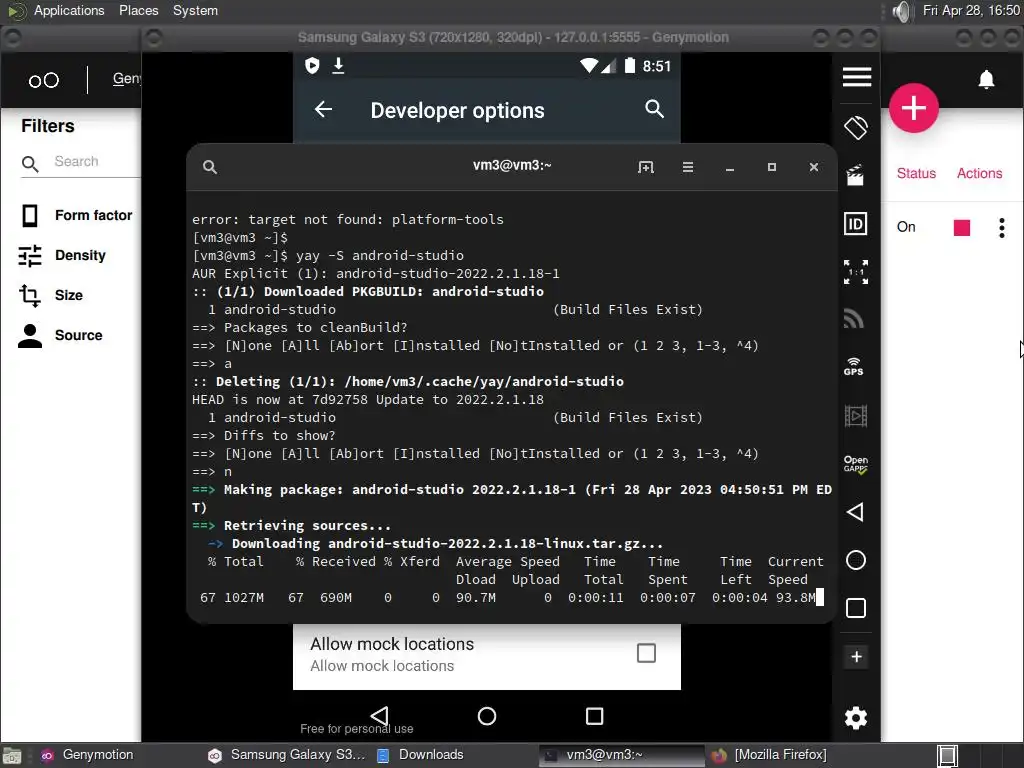Image resolution: width=1024 pixels, height=768 pixels.
Task: Enable Allow mock locations checkbox
Action: pos(646,653)
